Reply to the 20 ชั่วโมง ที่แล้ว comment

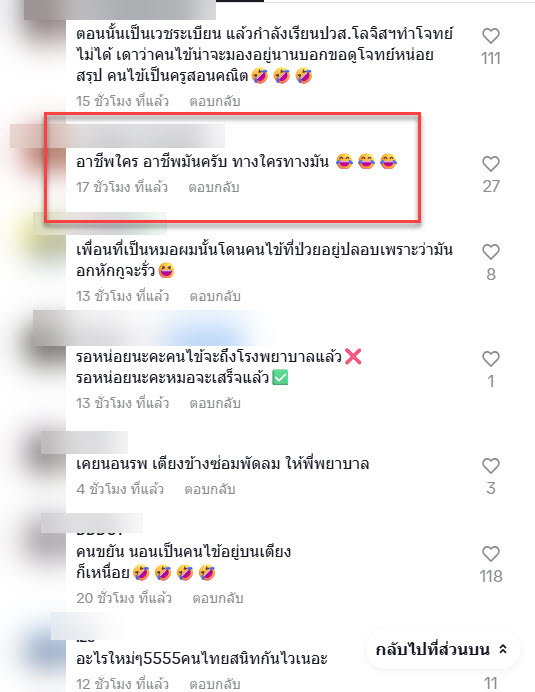pyautogui.click(x=218, y=598)
